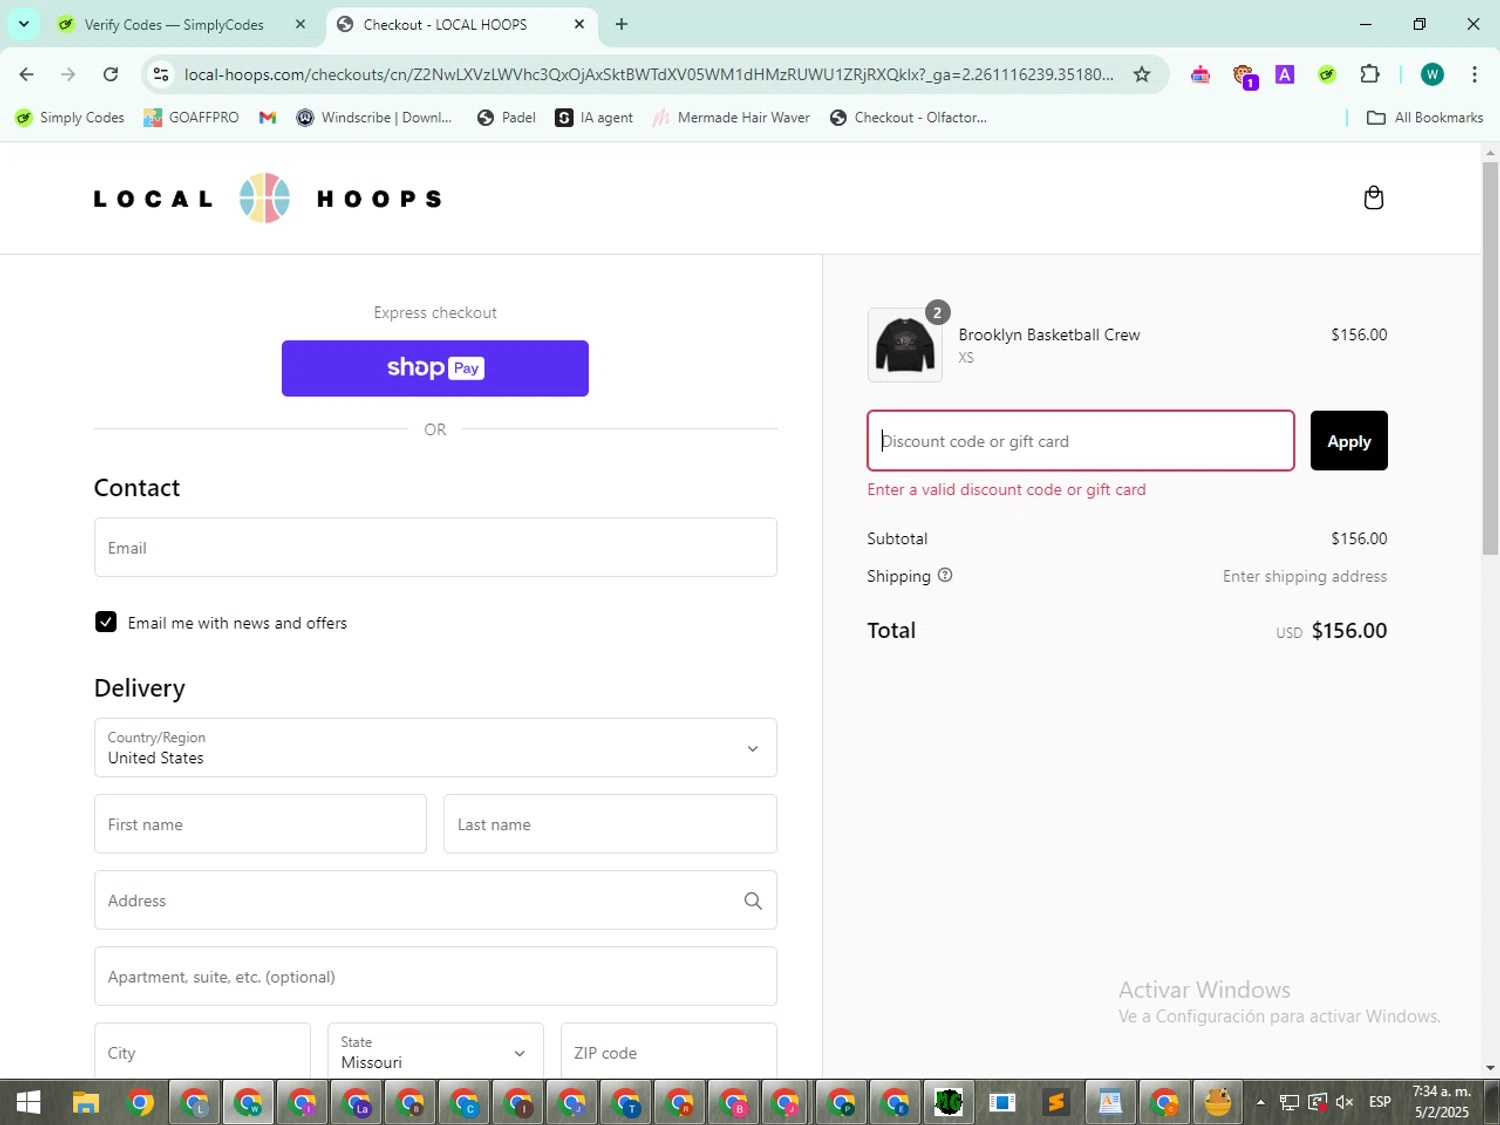The image size is (1500, 1125).
Task: Open the GOAFFPRO bookmark
Action: (x=191, y=117)
